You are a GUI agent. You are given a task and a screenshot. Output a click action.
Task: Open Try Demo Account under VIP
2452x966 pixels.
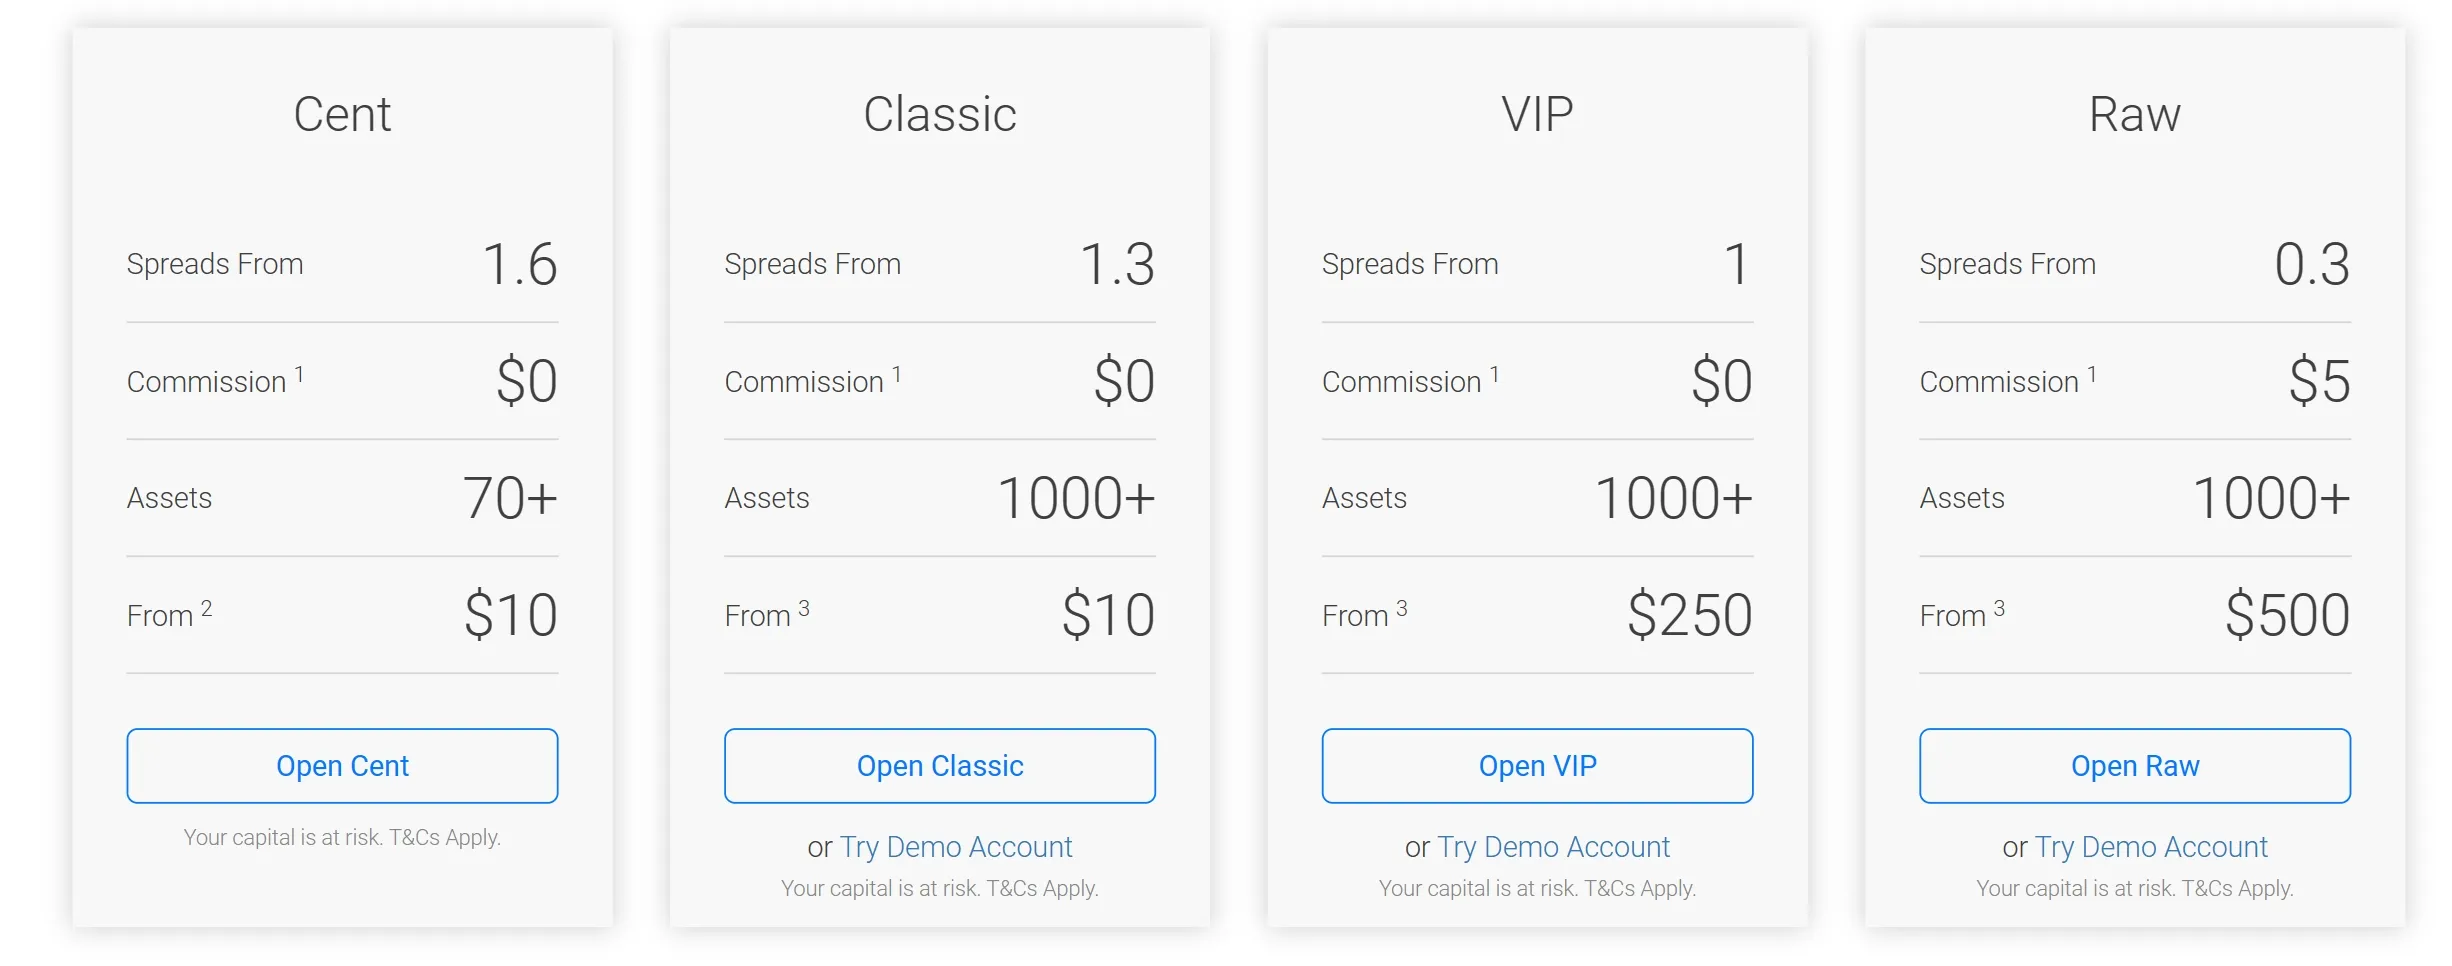click(x=1552, y=847)
